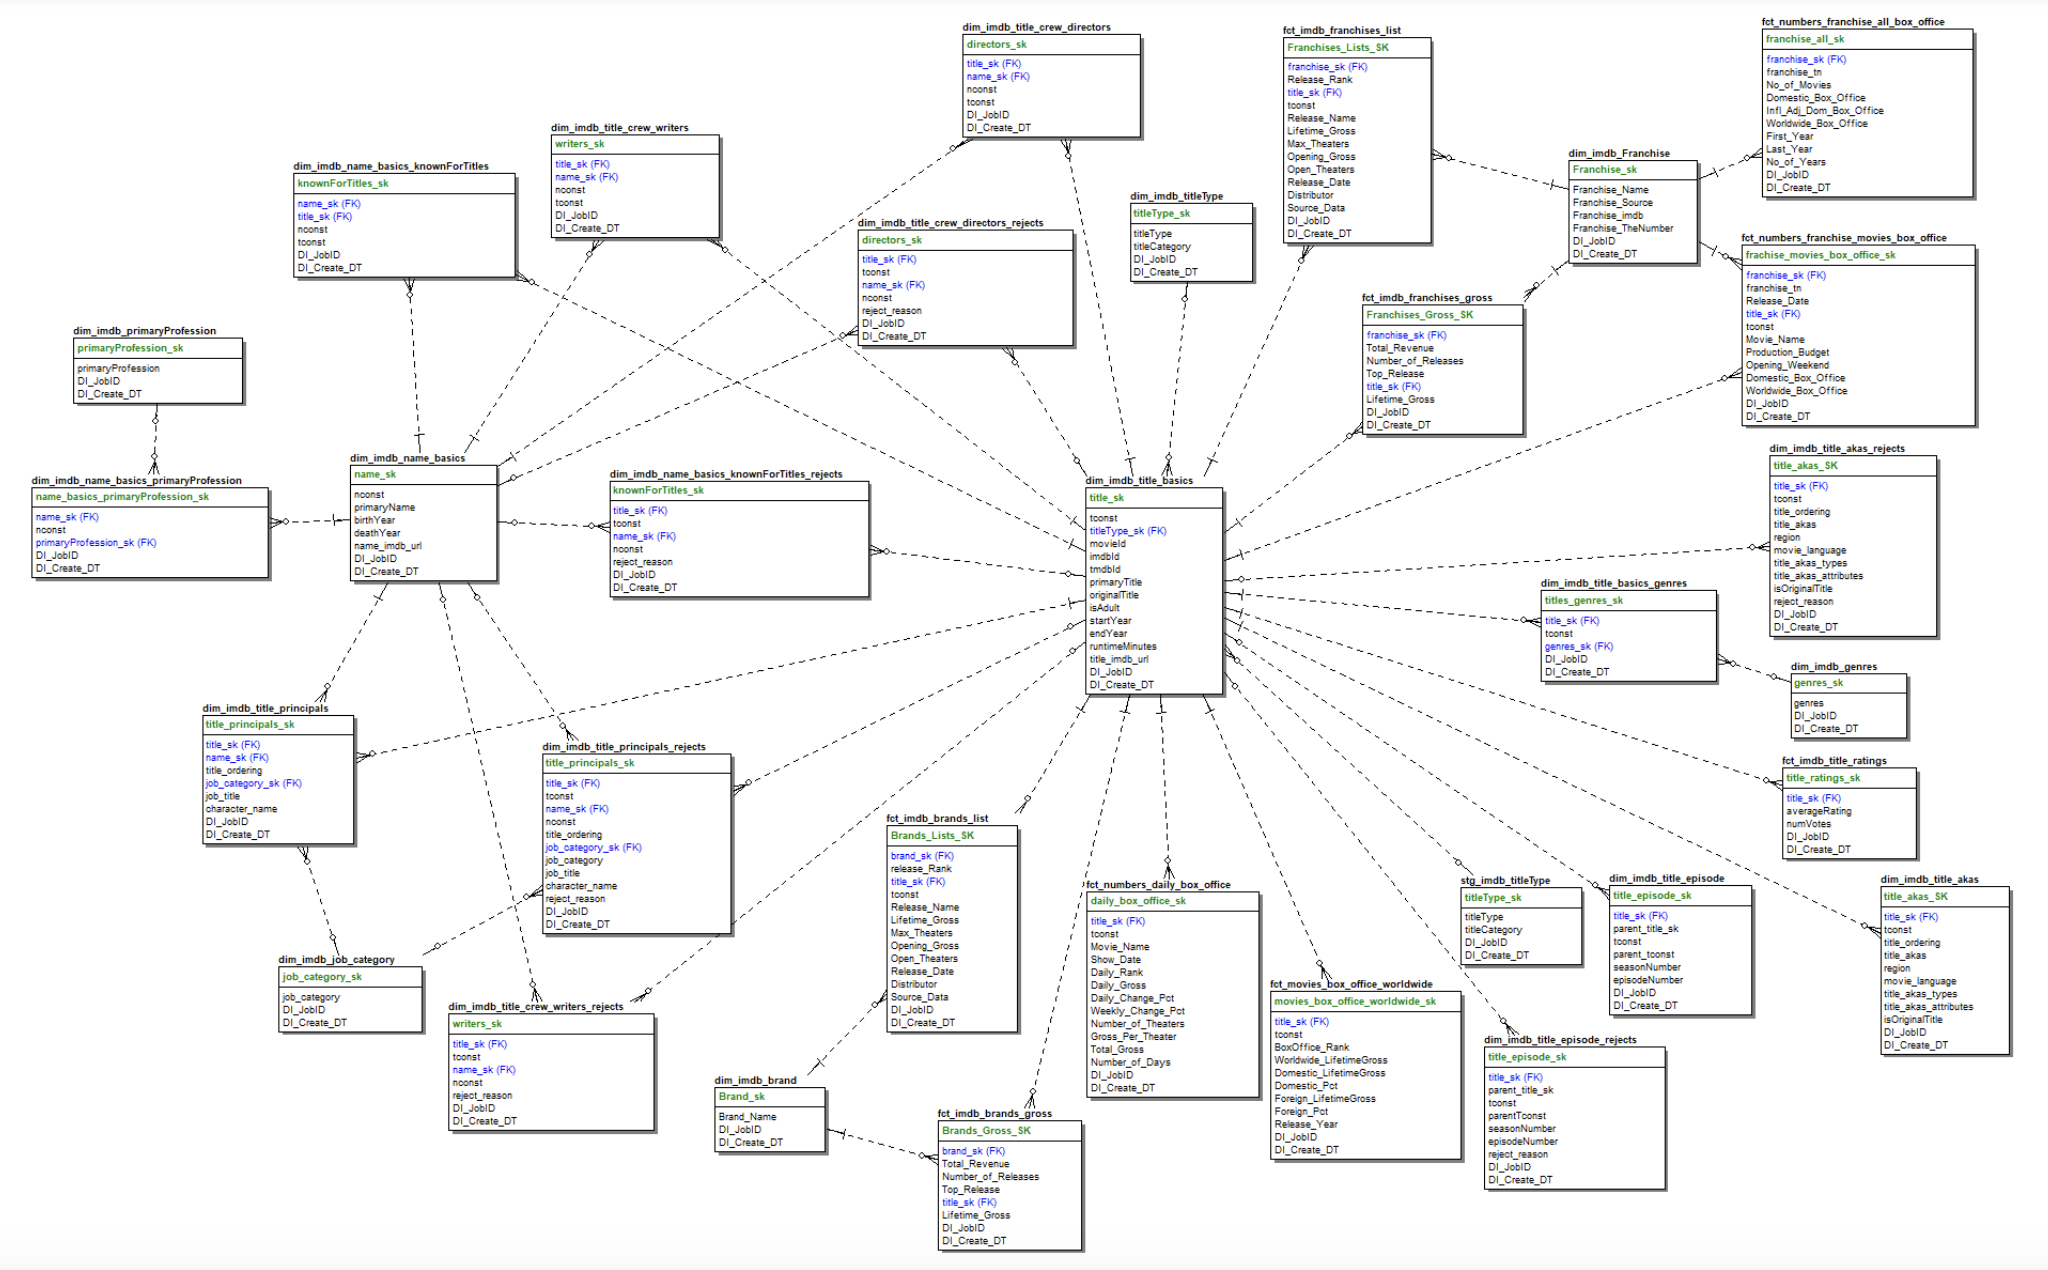
Task: Click Top_Release in fct_imdb_franchises_gross
Action: 1394,374
